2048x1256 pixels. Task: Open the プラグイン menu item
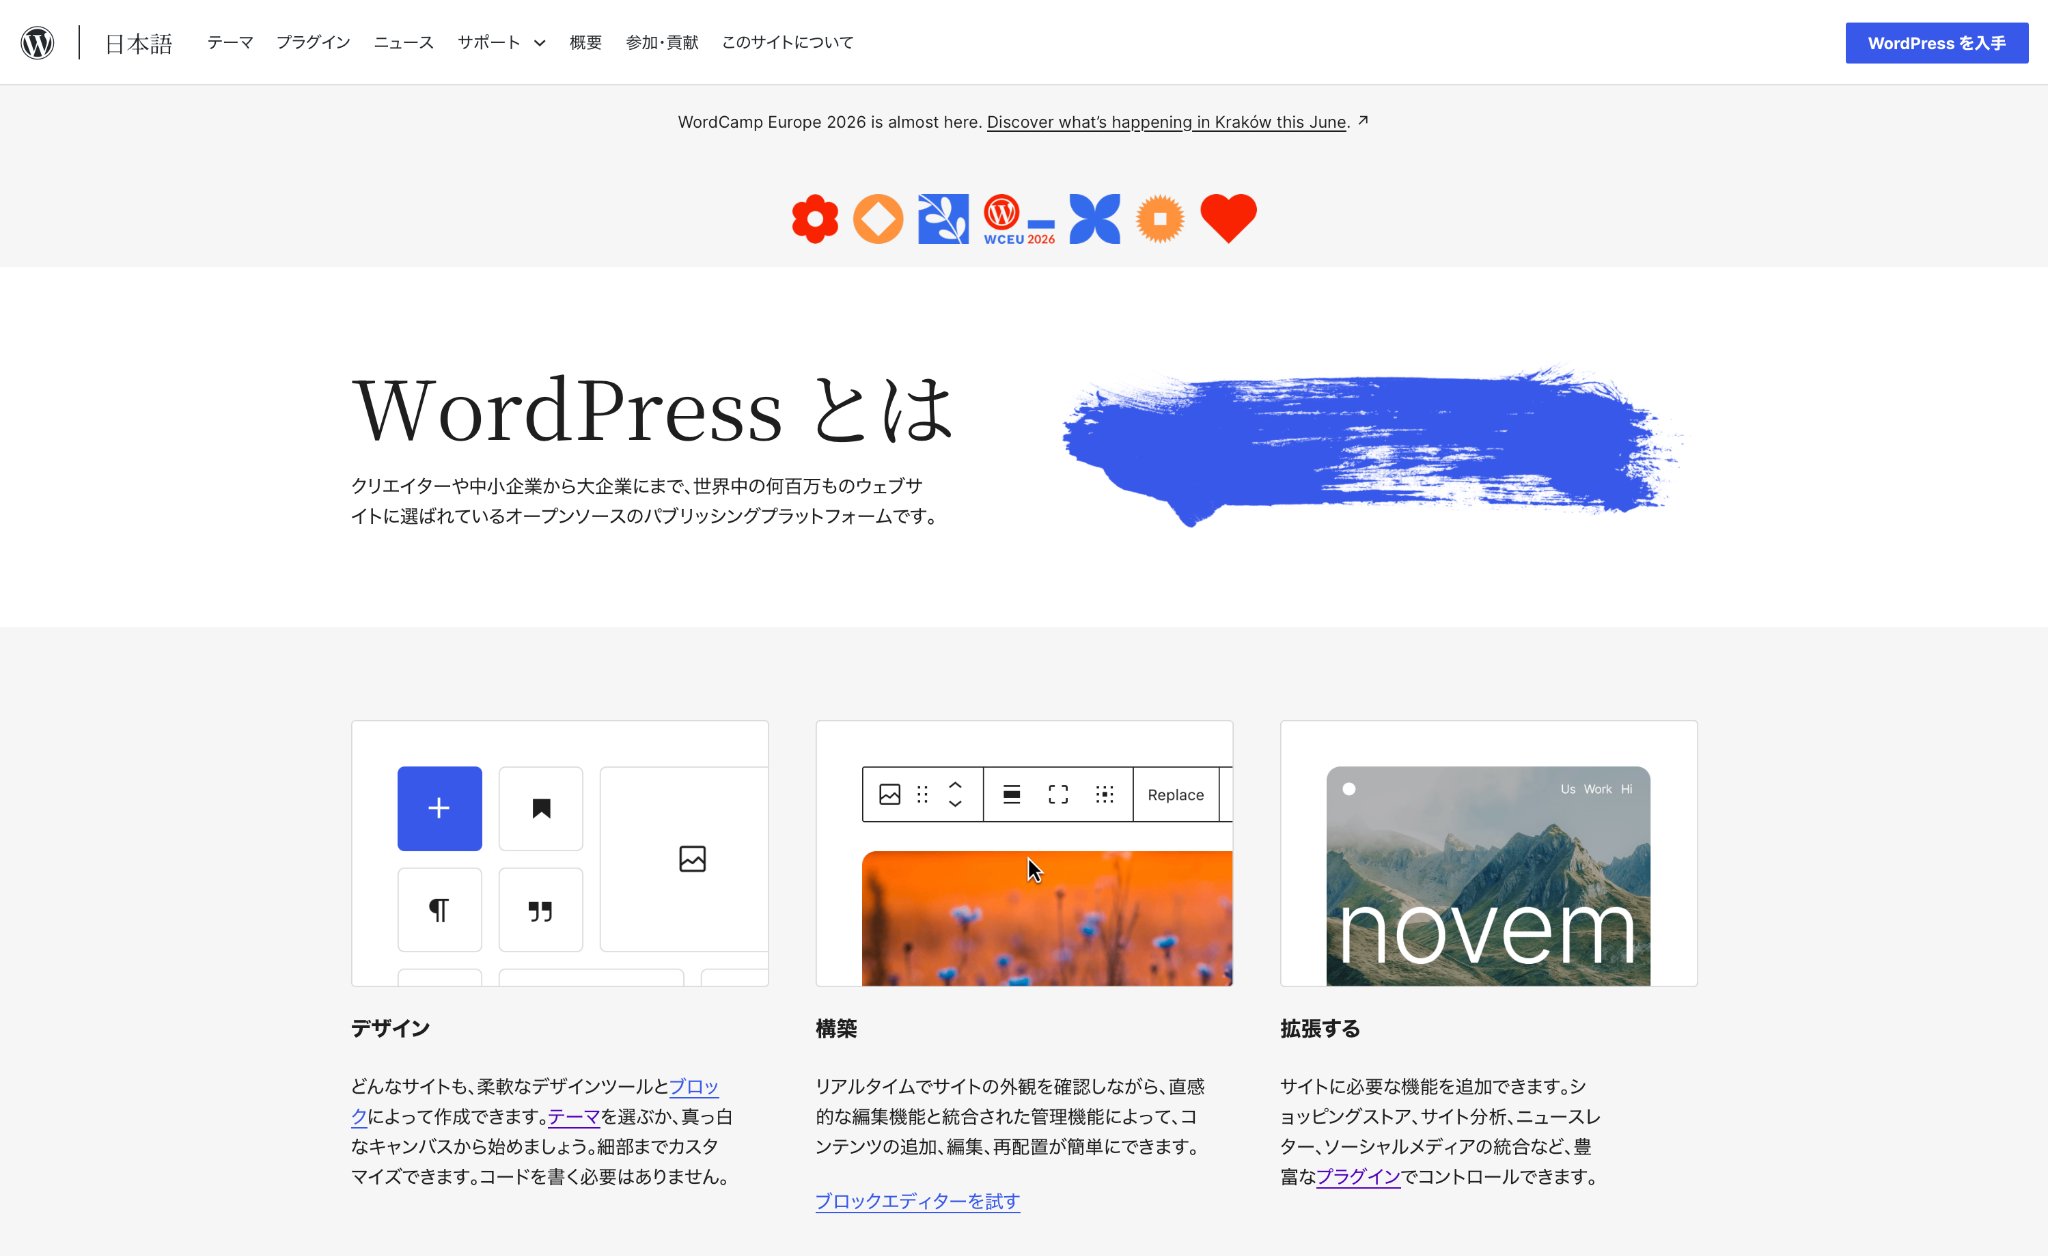[313, 42]
